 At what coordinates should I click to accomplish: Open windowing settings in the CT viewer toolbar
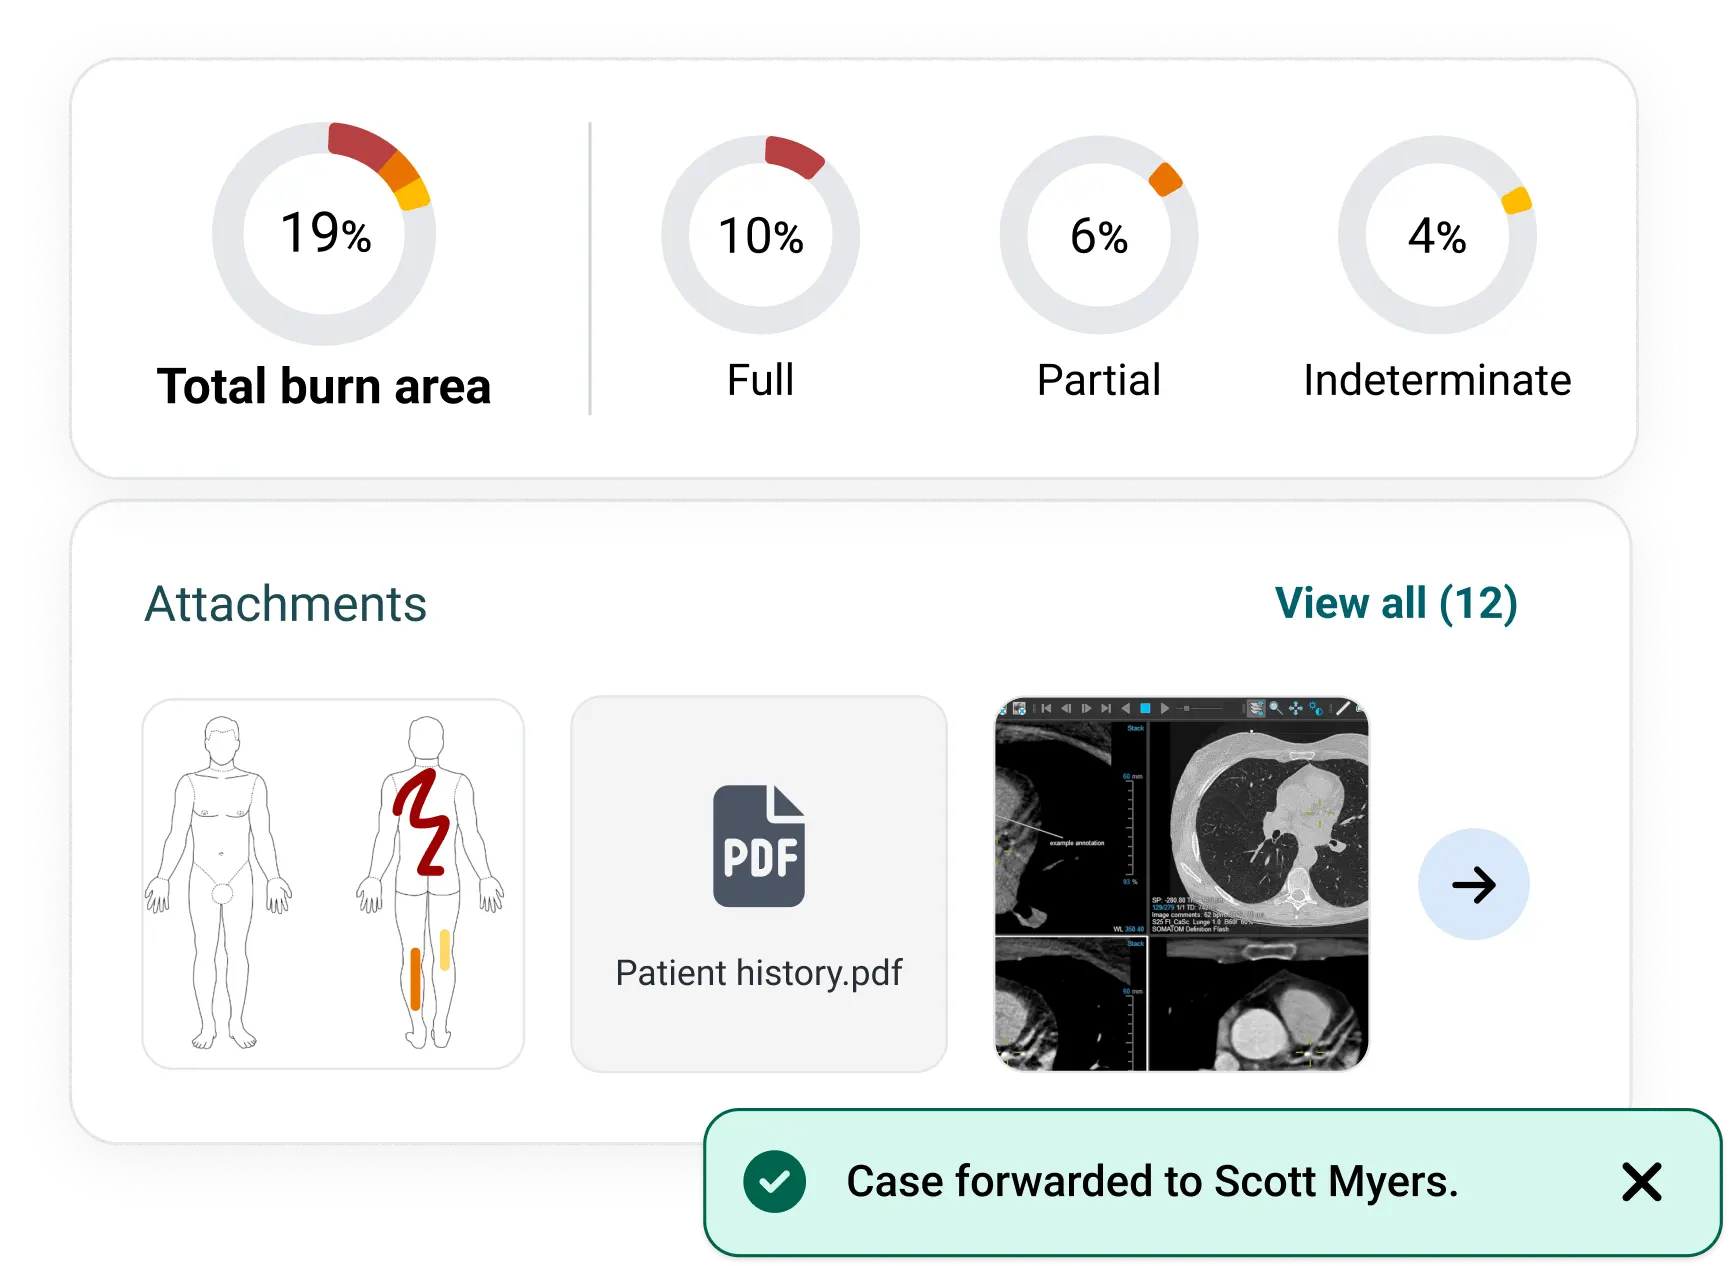point(1317,708)
